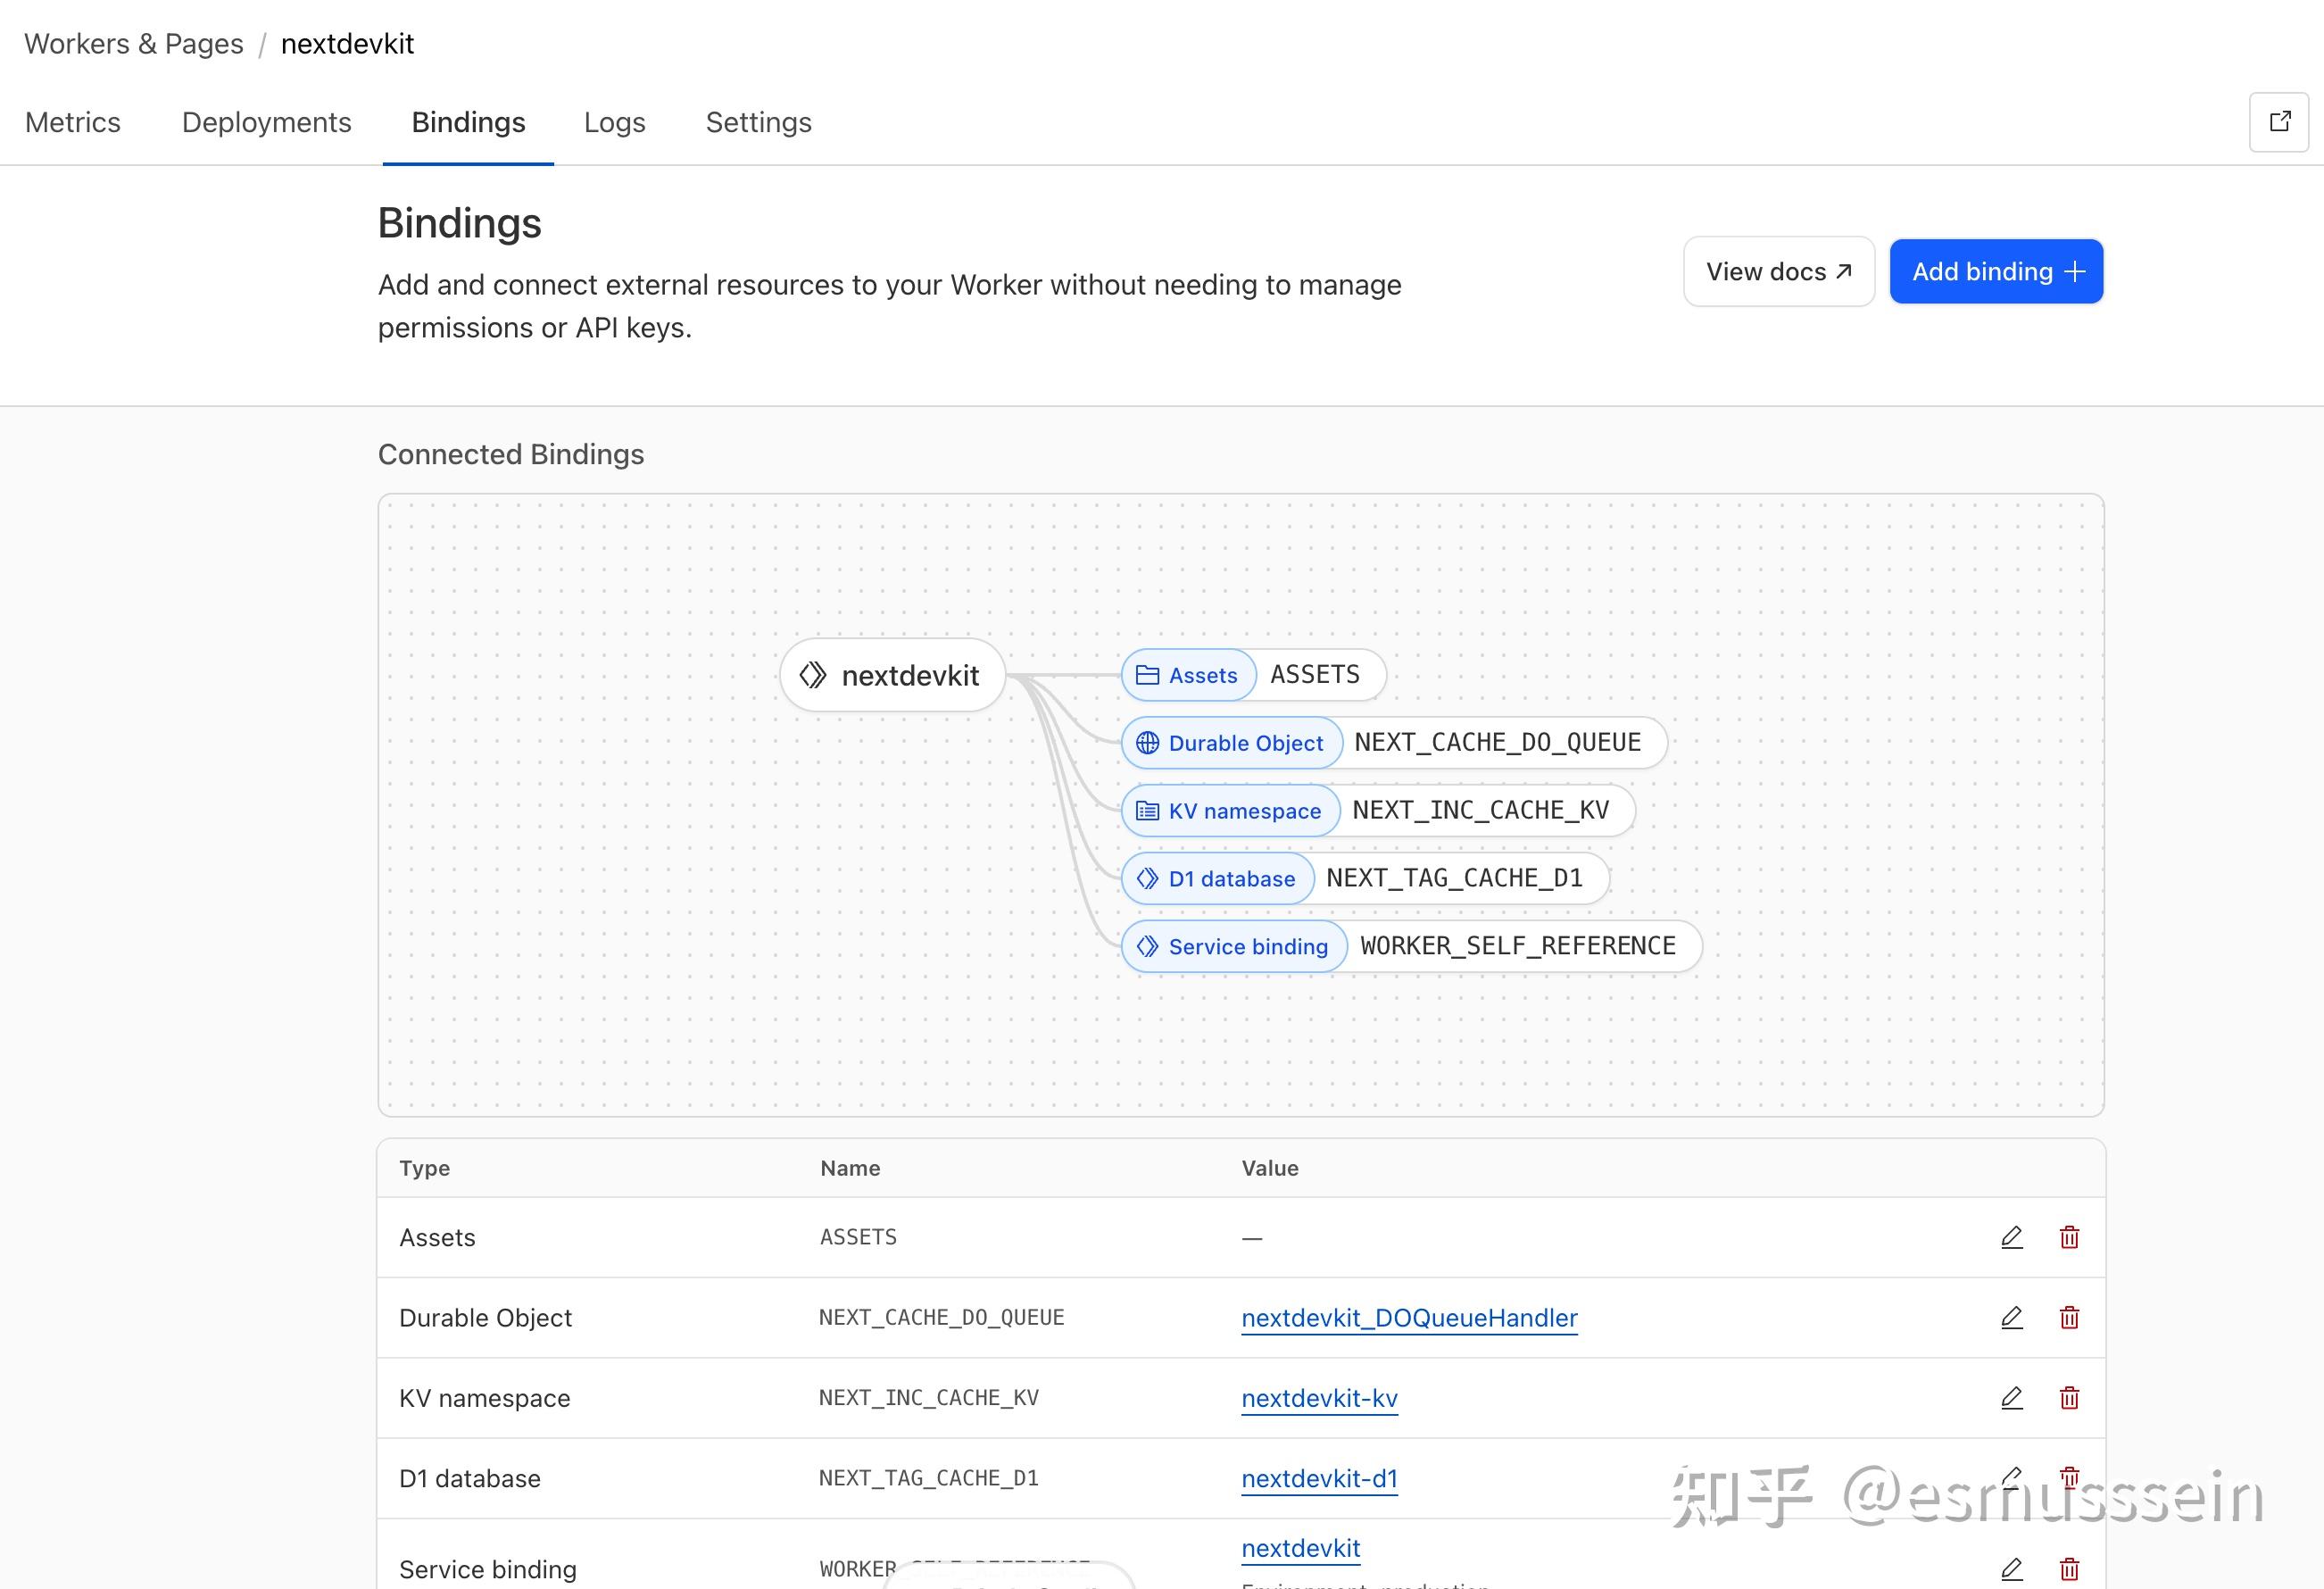Image resolution: width=2324 pixels, height=1589 pixels.
Task: Delete the ASSETS binding row
Action: tap(2069, 1237)
